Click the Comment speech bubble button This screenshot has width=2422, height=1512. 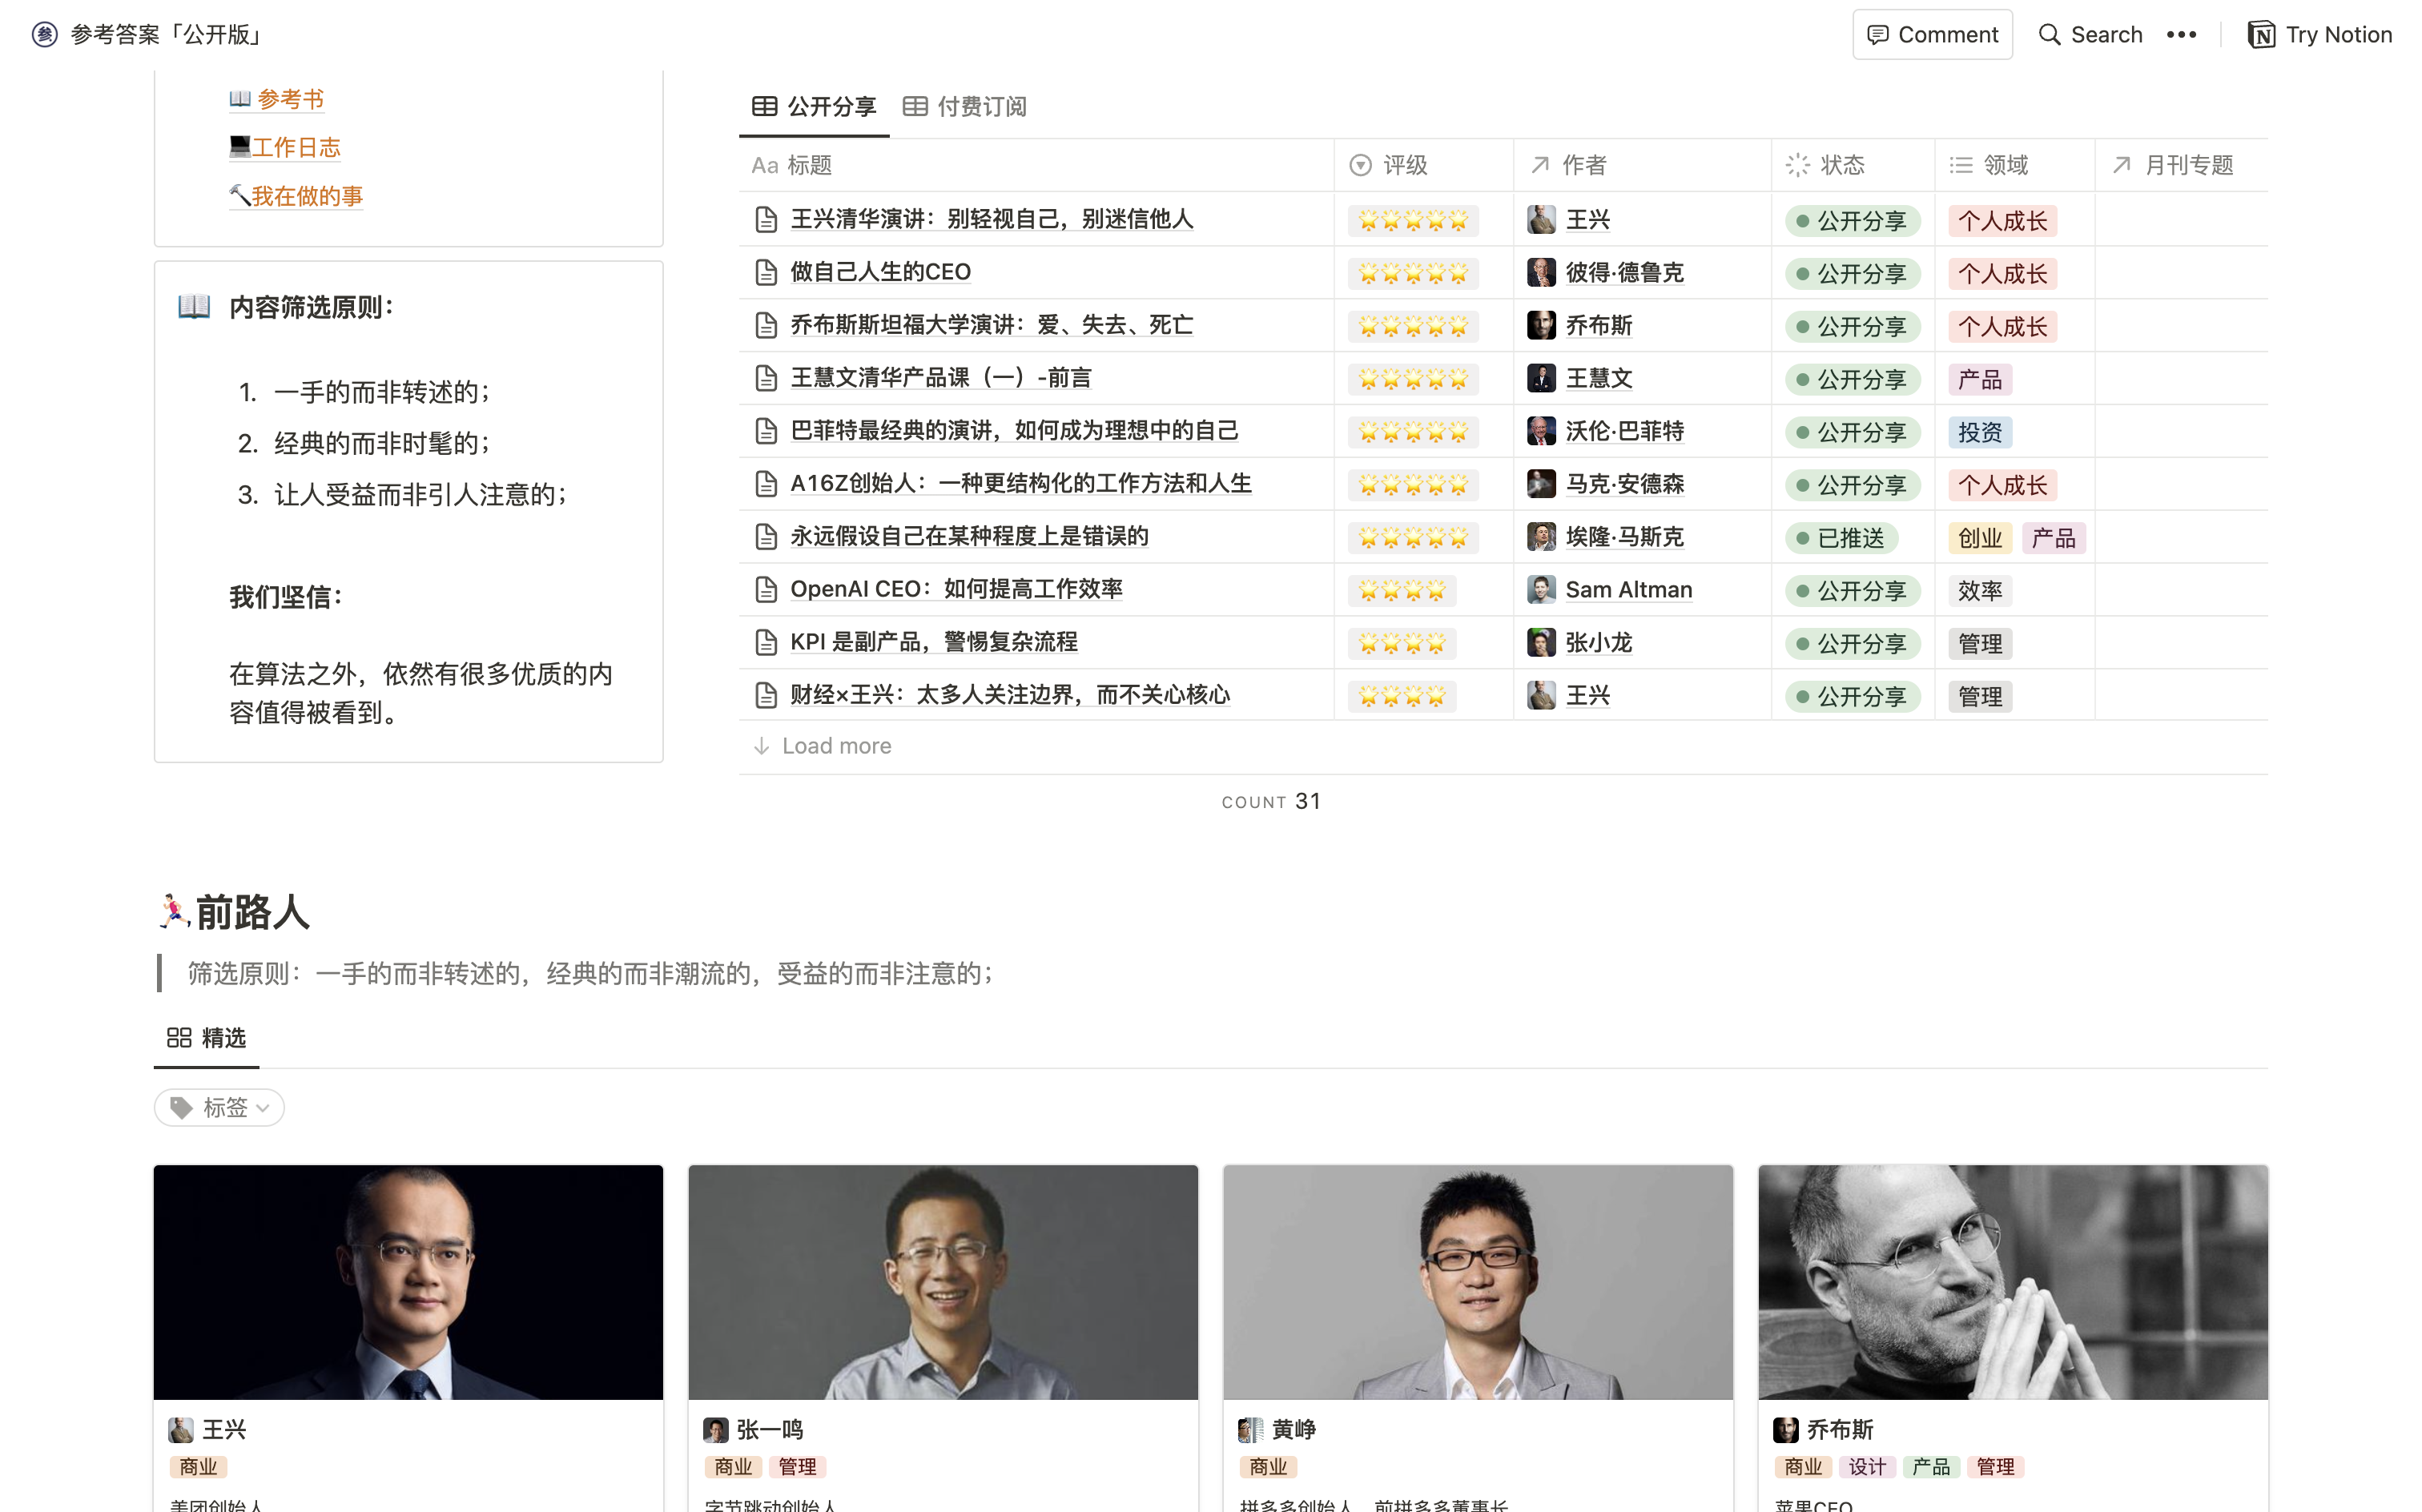[1931, 35]
